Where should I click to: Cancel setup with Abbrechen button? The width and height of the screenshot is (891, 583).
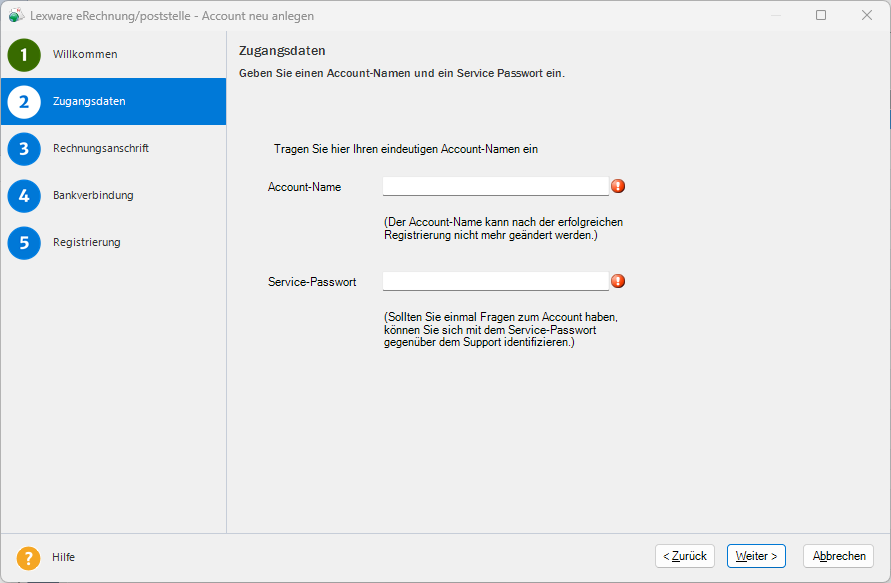[x=839, y=556]
